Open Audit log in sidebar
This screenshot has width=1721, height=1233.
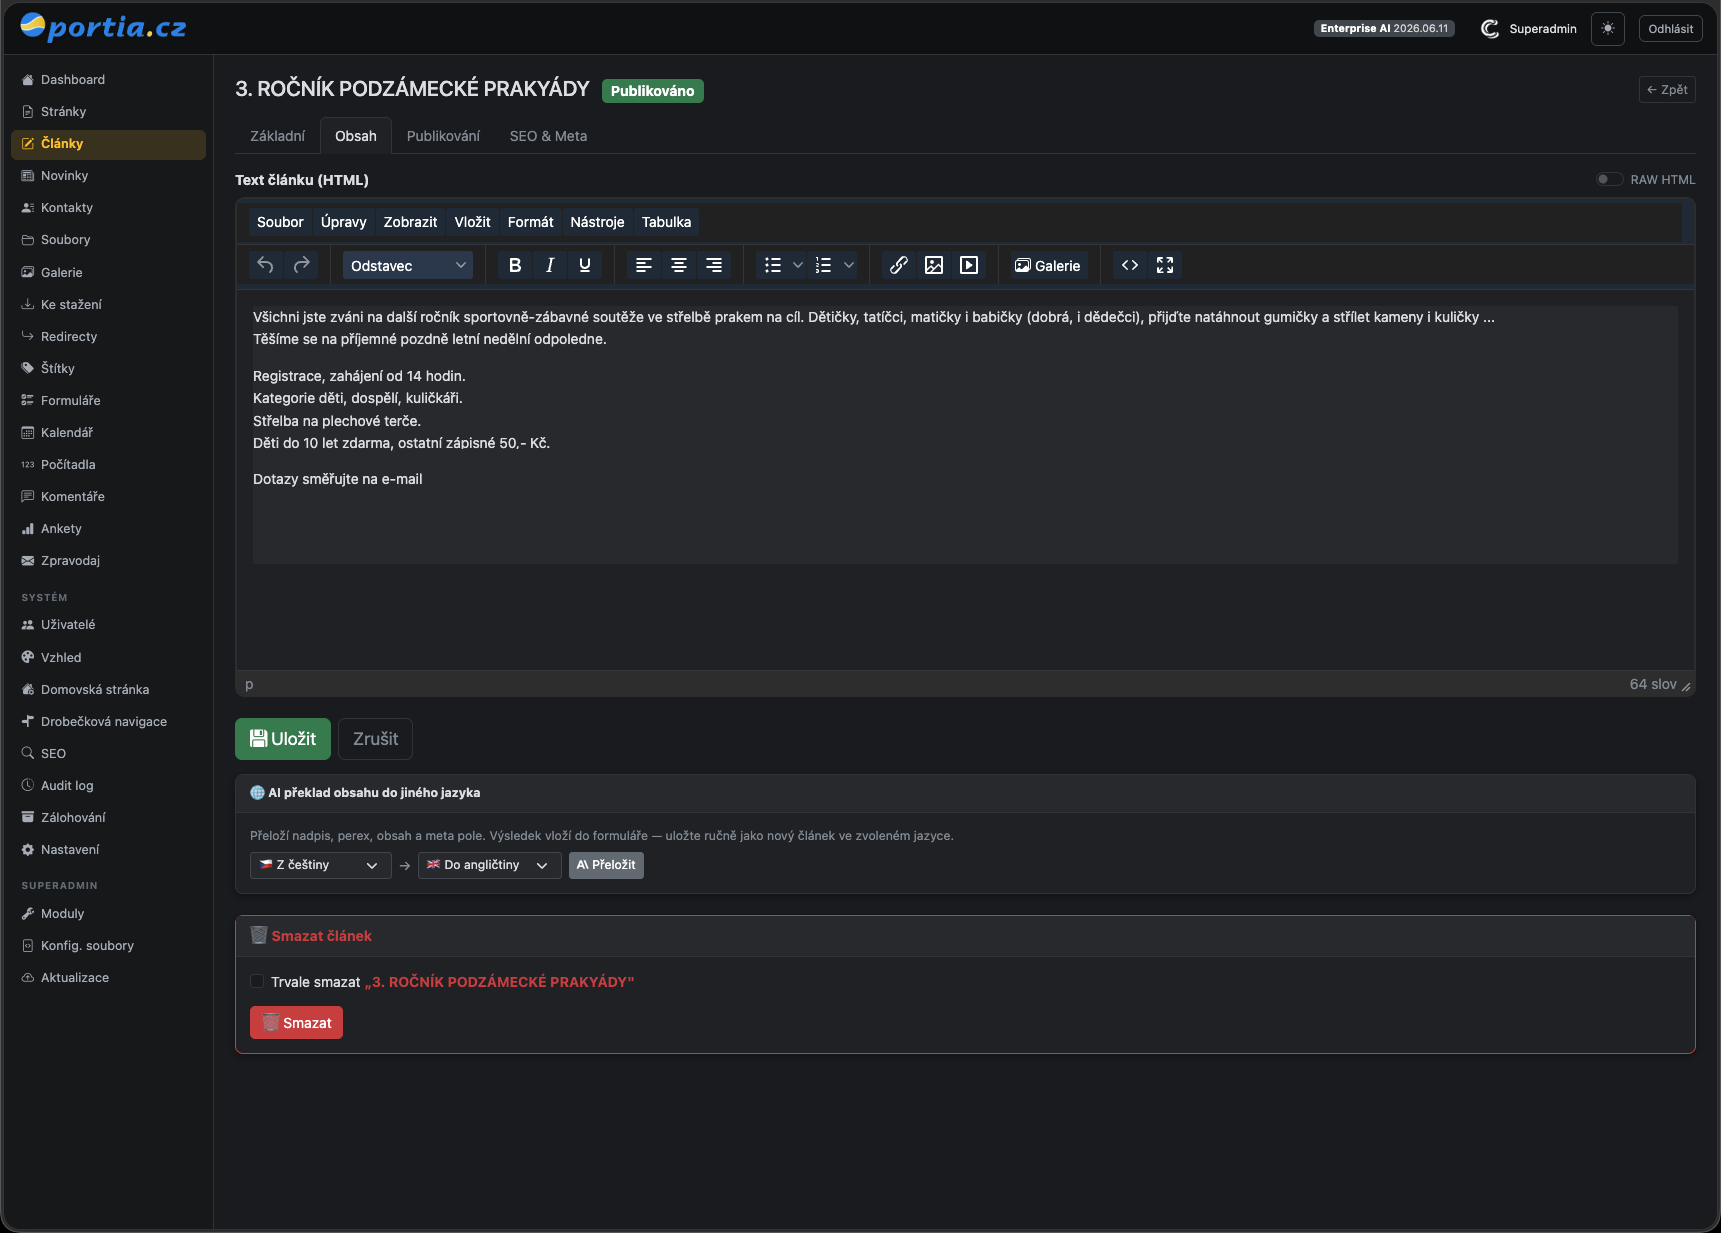pos(108,785)
